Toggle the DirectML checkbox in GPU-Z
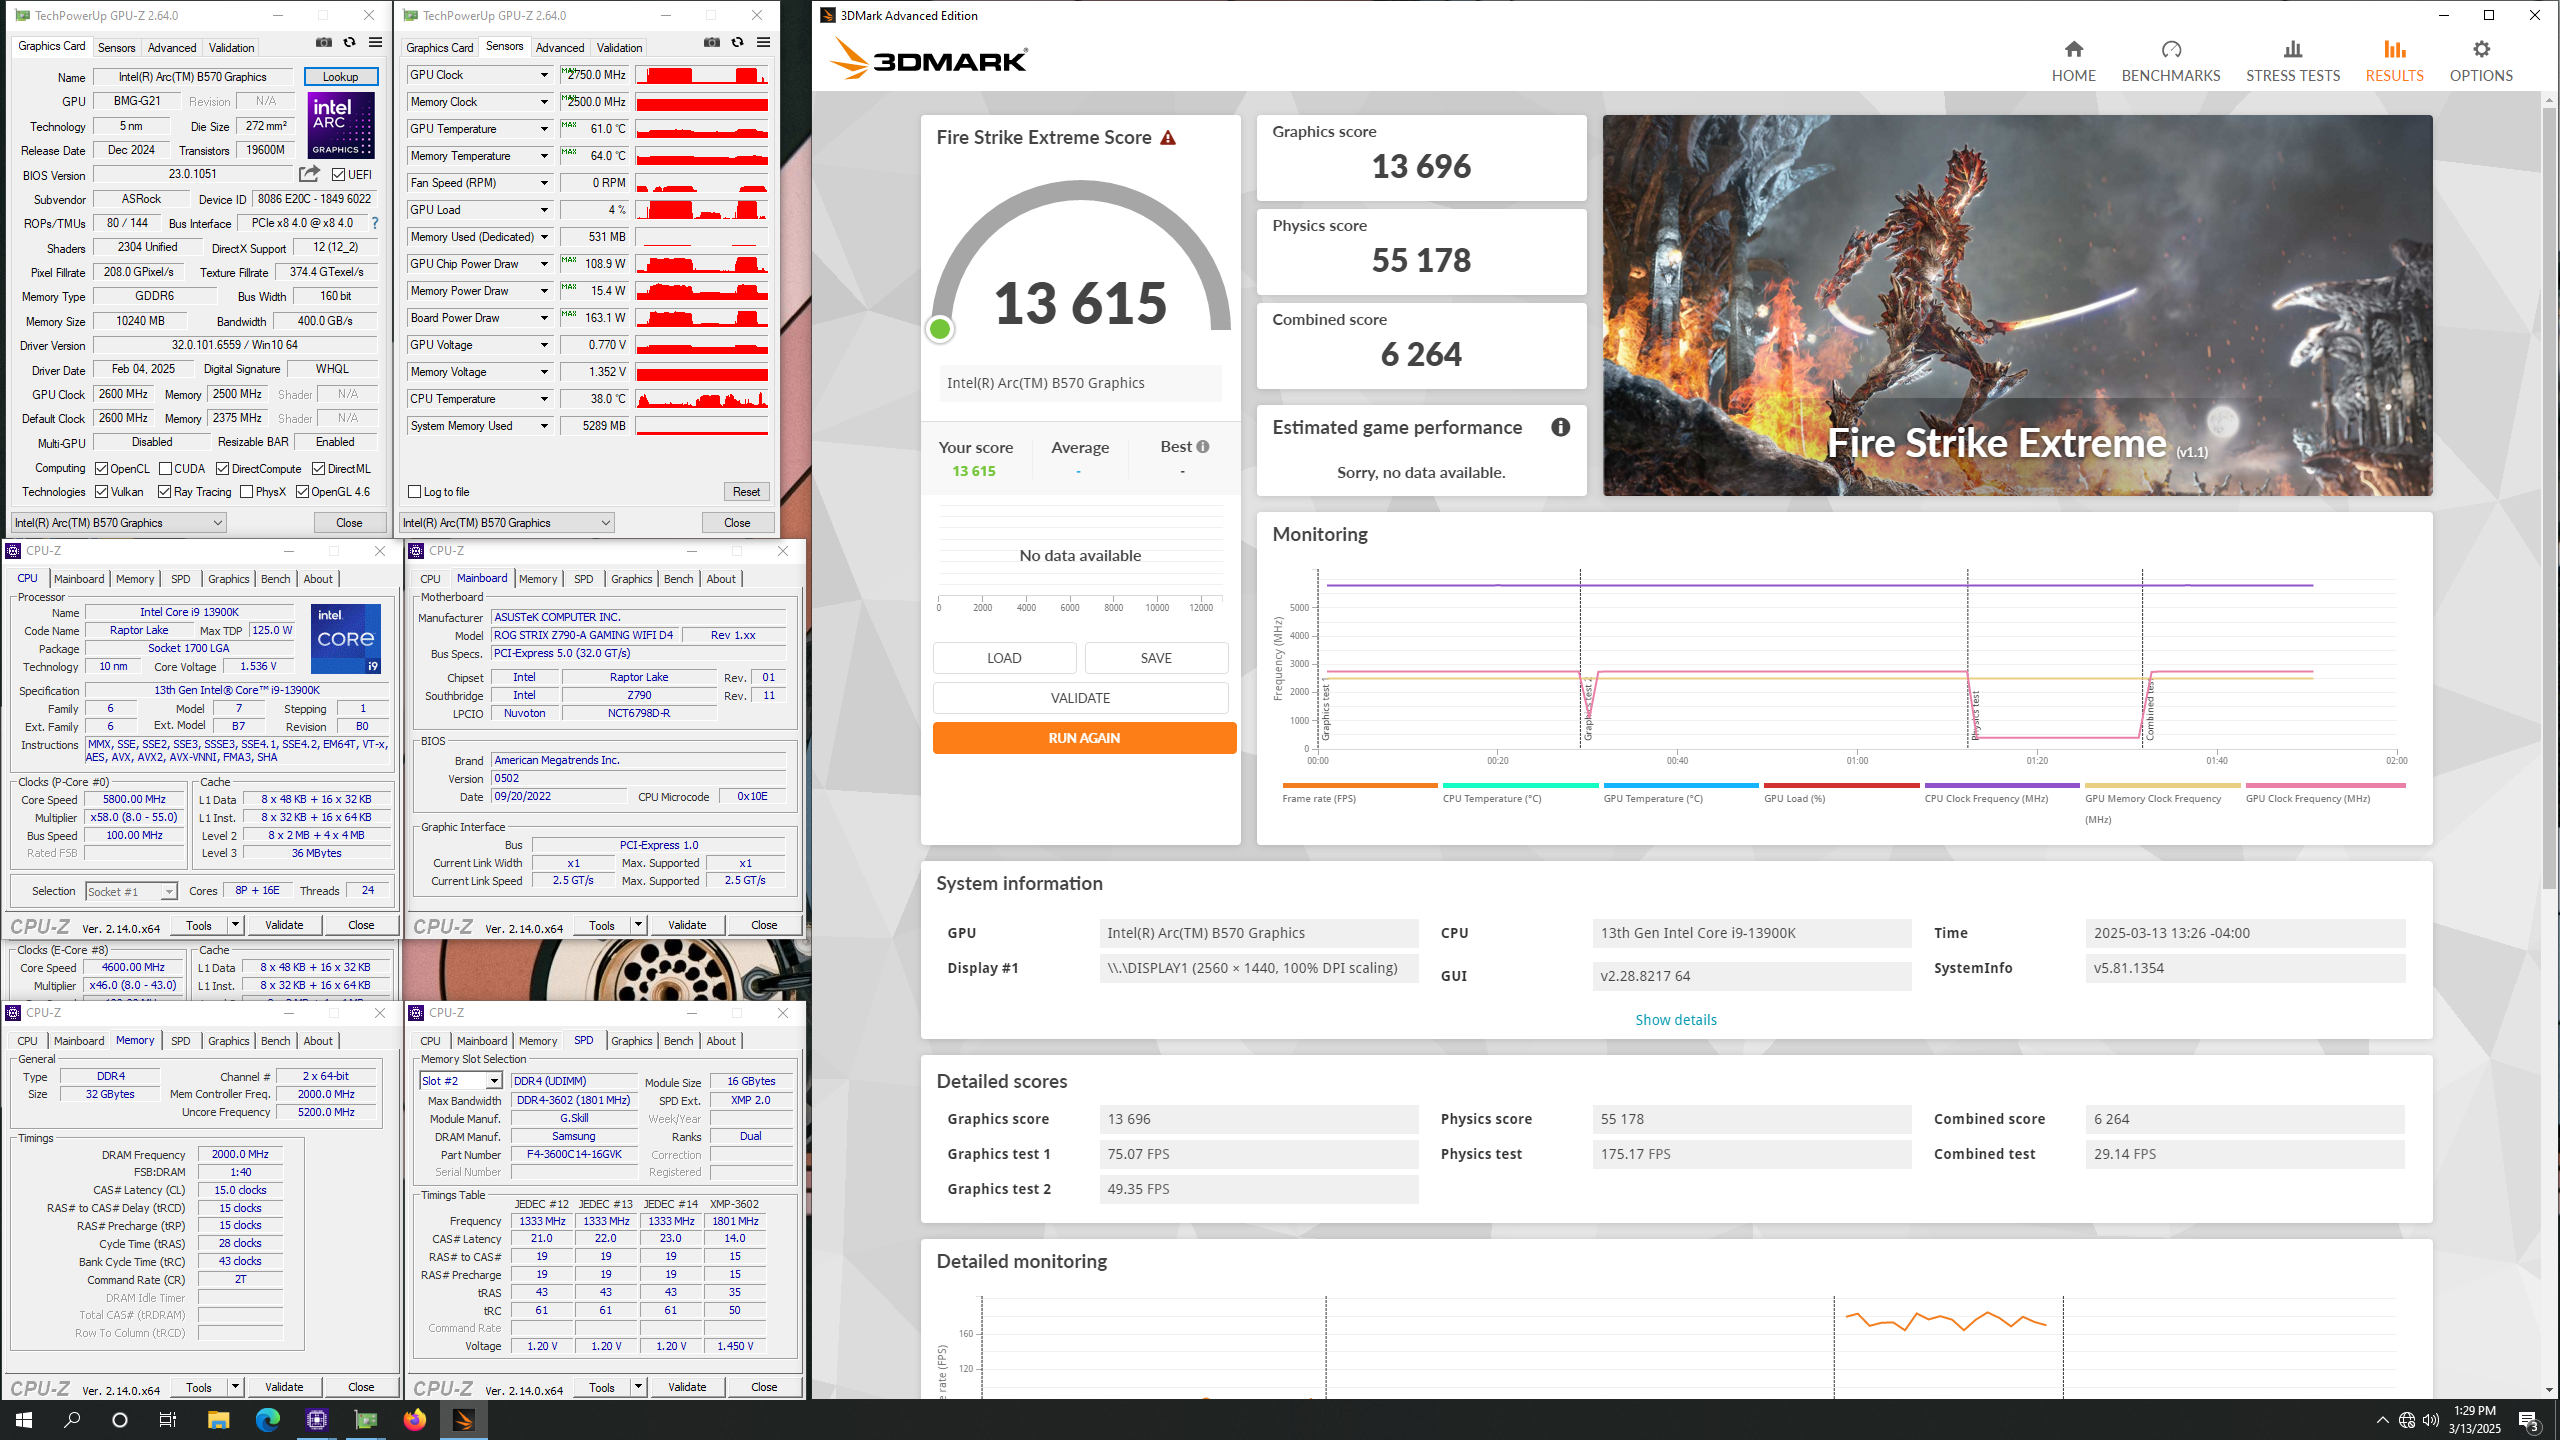 [x=318, y=469]
